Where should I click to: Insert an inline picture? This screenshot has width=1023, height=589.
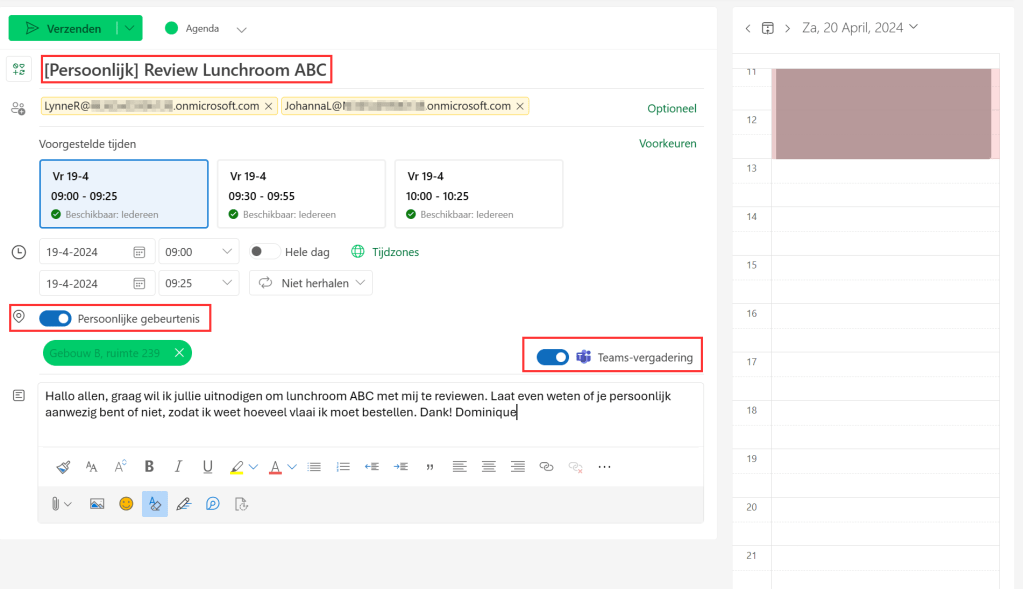[x=97, y=504]
